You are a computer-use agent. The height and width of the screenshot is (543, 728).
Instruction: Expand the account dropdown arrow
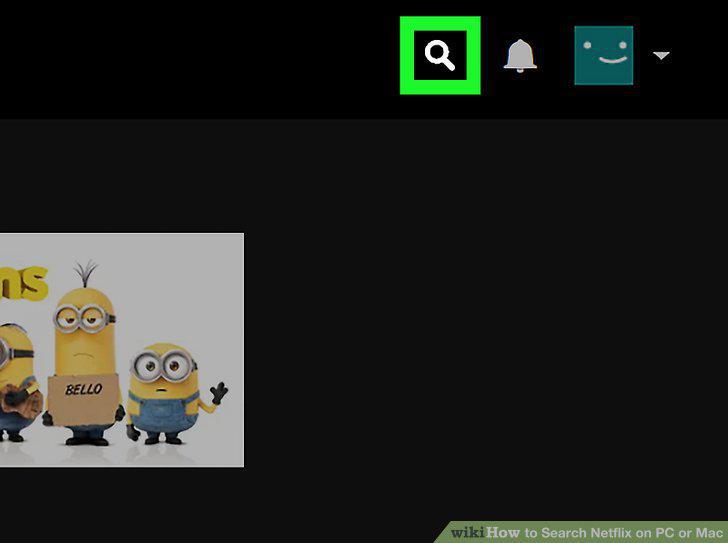pos(661,56)
